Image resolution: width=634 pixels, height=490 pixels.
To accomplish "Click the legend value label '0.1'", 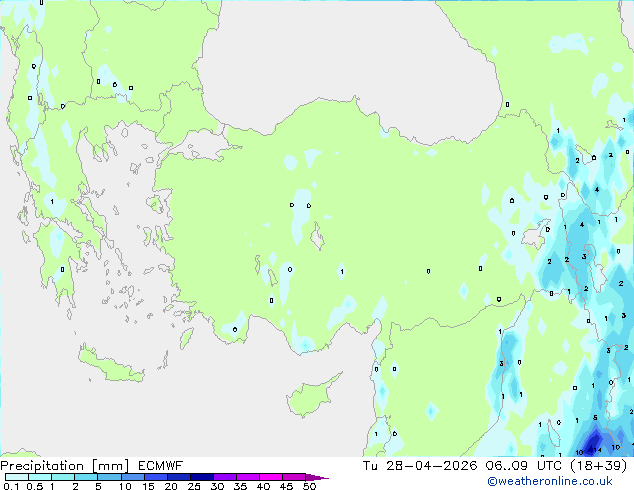I will tap(11, 486).
